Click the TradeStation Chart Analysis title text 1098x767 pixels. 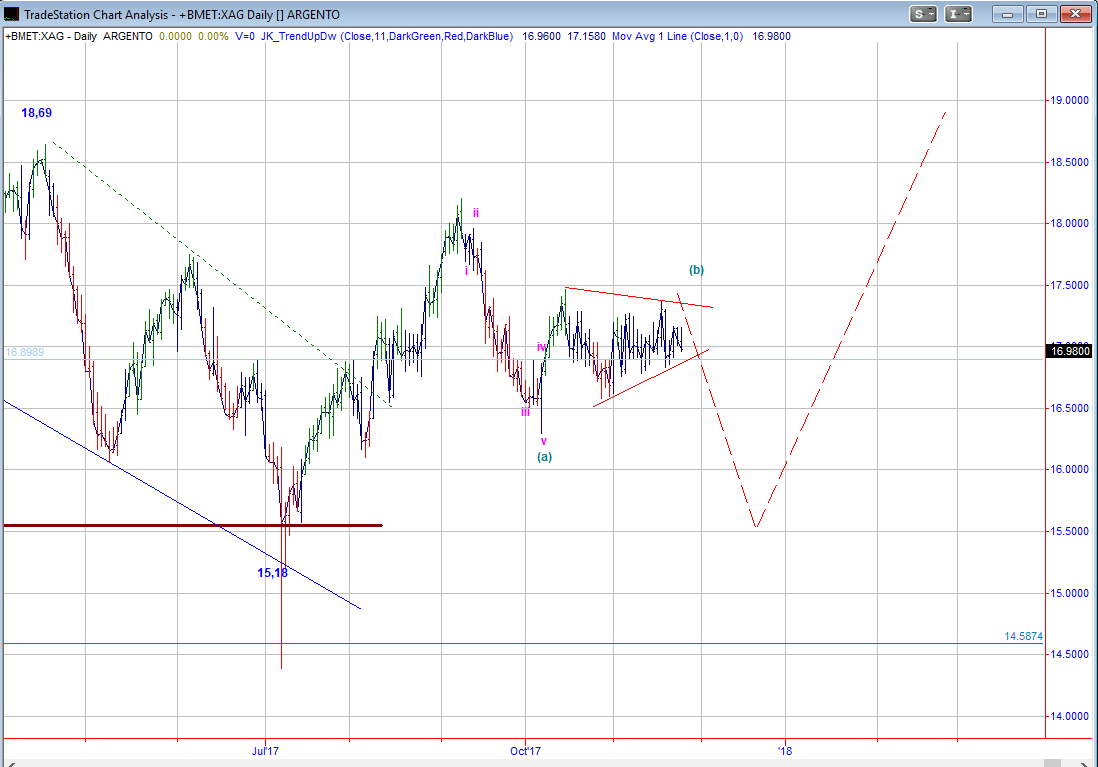coord(182,15)
